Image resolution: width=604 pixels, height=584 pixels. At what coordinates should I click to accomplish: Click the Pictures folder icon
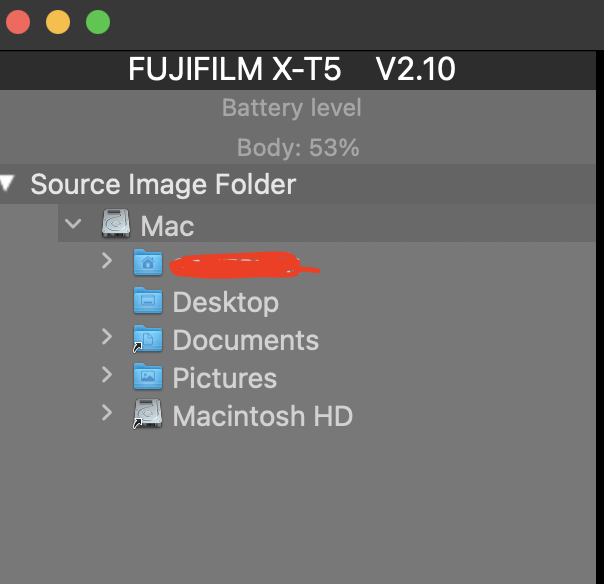click(x=148, y=376)
